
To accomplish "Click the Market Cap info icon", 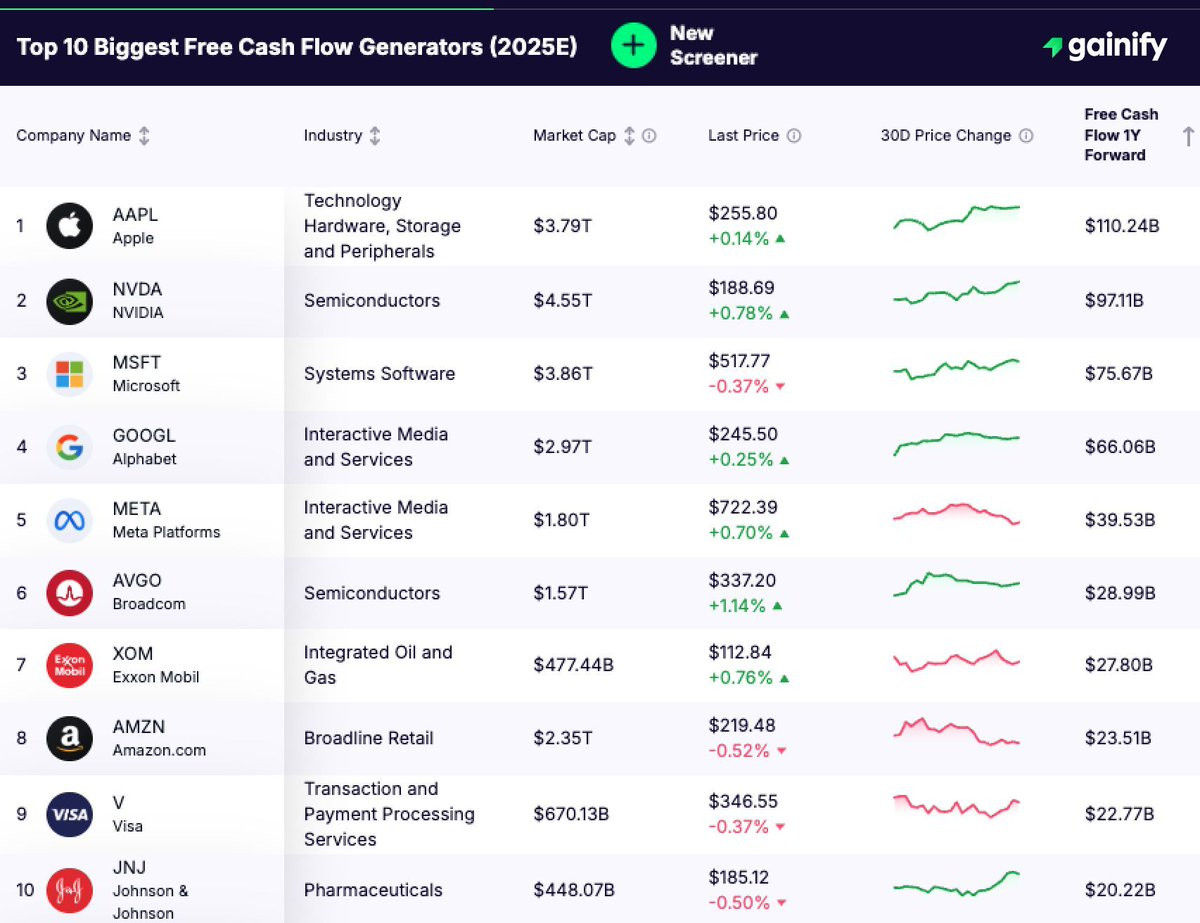I will (649, 136).
